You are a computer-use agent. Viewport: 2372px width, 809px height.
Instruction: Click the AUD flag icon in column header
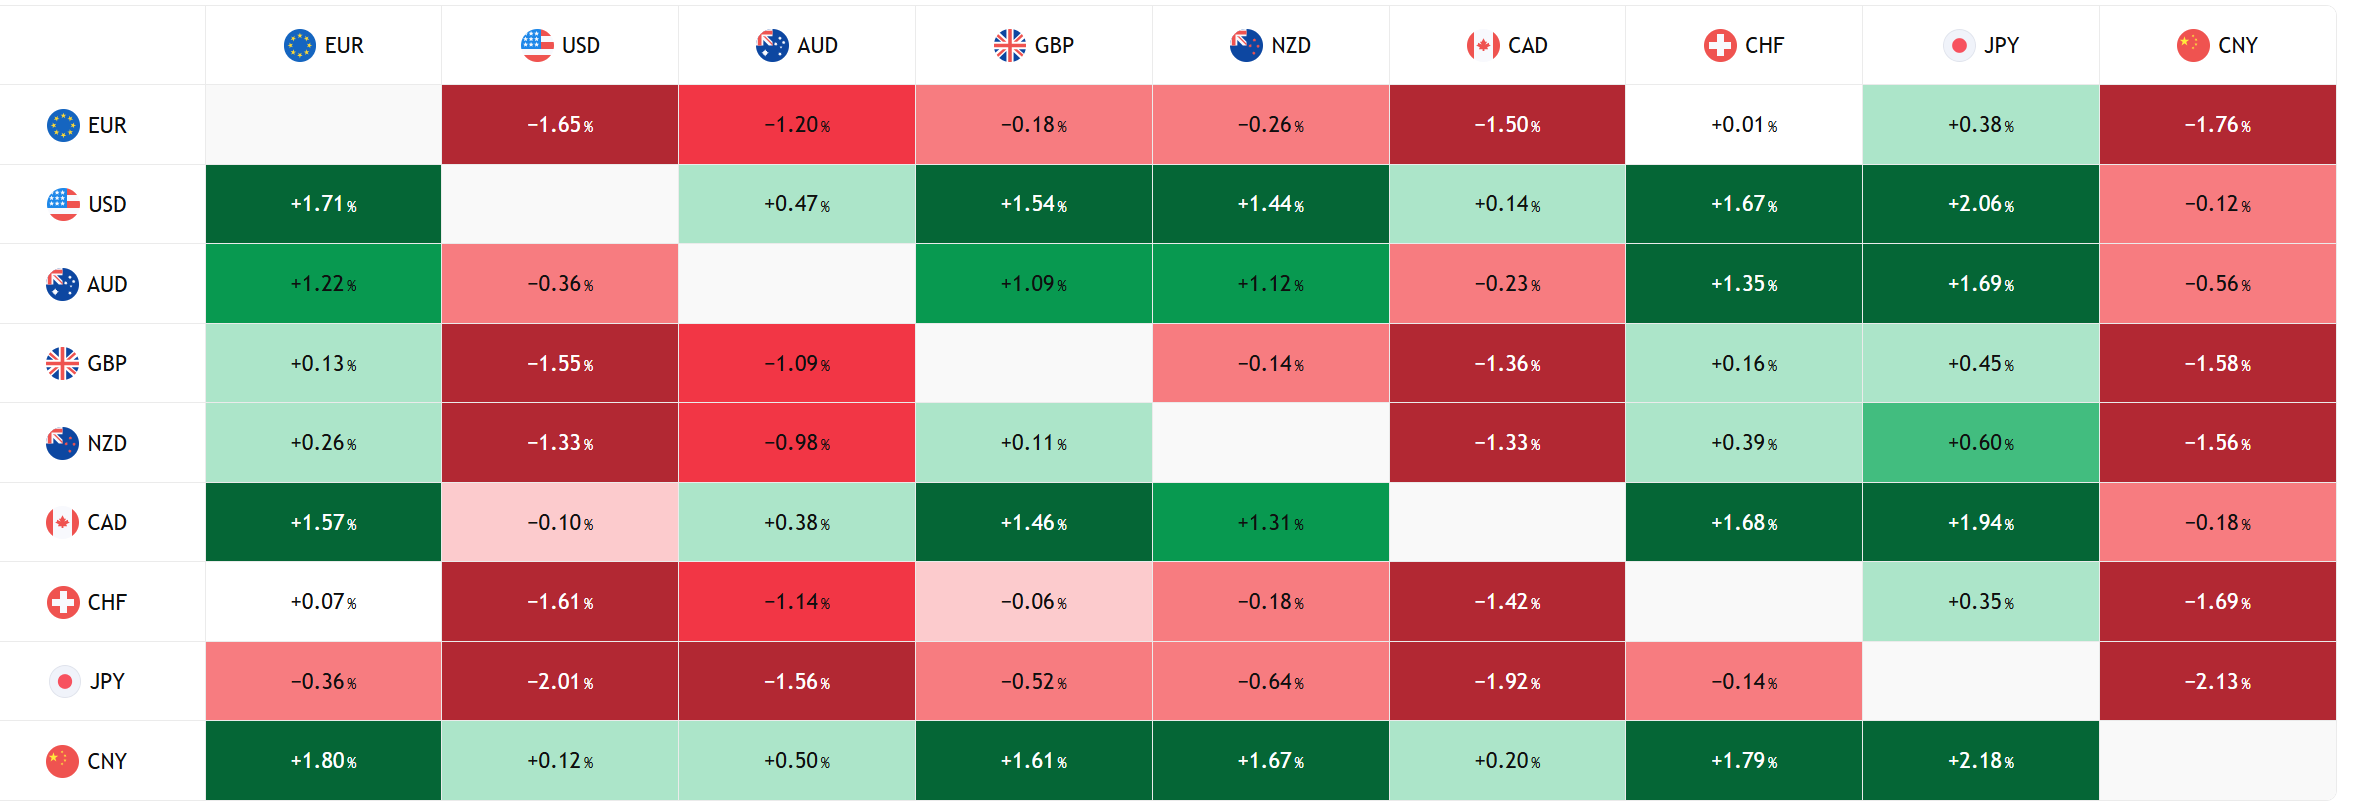772,45
